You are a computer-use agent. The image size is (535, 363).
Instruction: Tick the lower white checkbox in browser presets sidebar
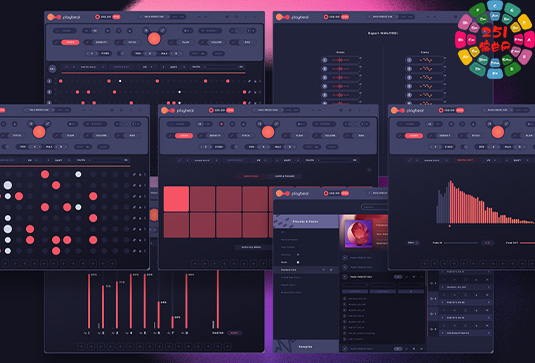(298, 262)
